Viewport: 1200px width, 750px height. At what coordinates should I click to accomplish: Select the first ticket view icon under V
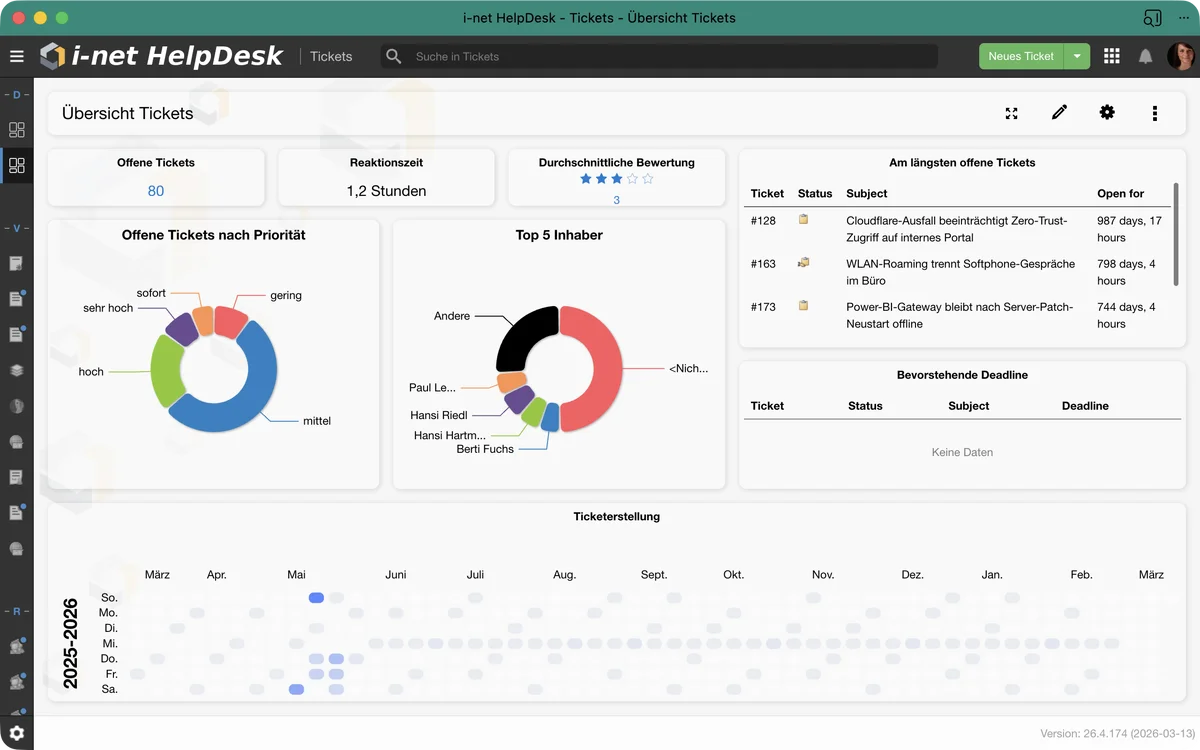[x=16, y=263]
